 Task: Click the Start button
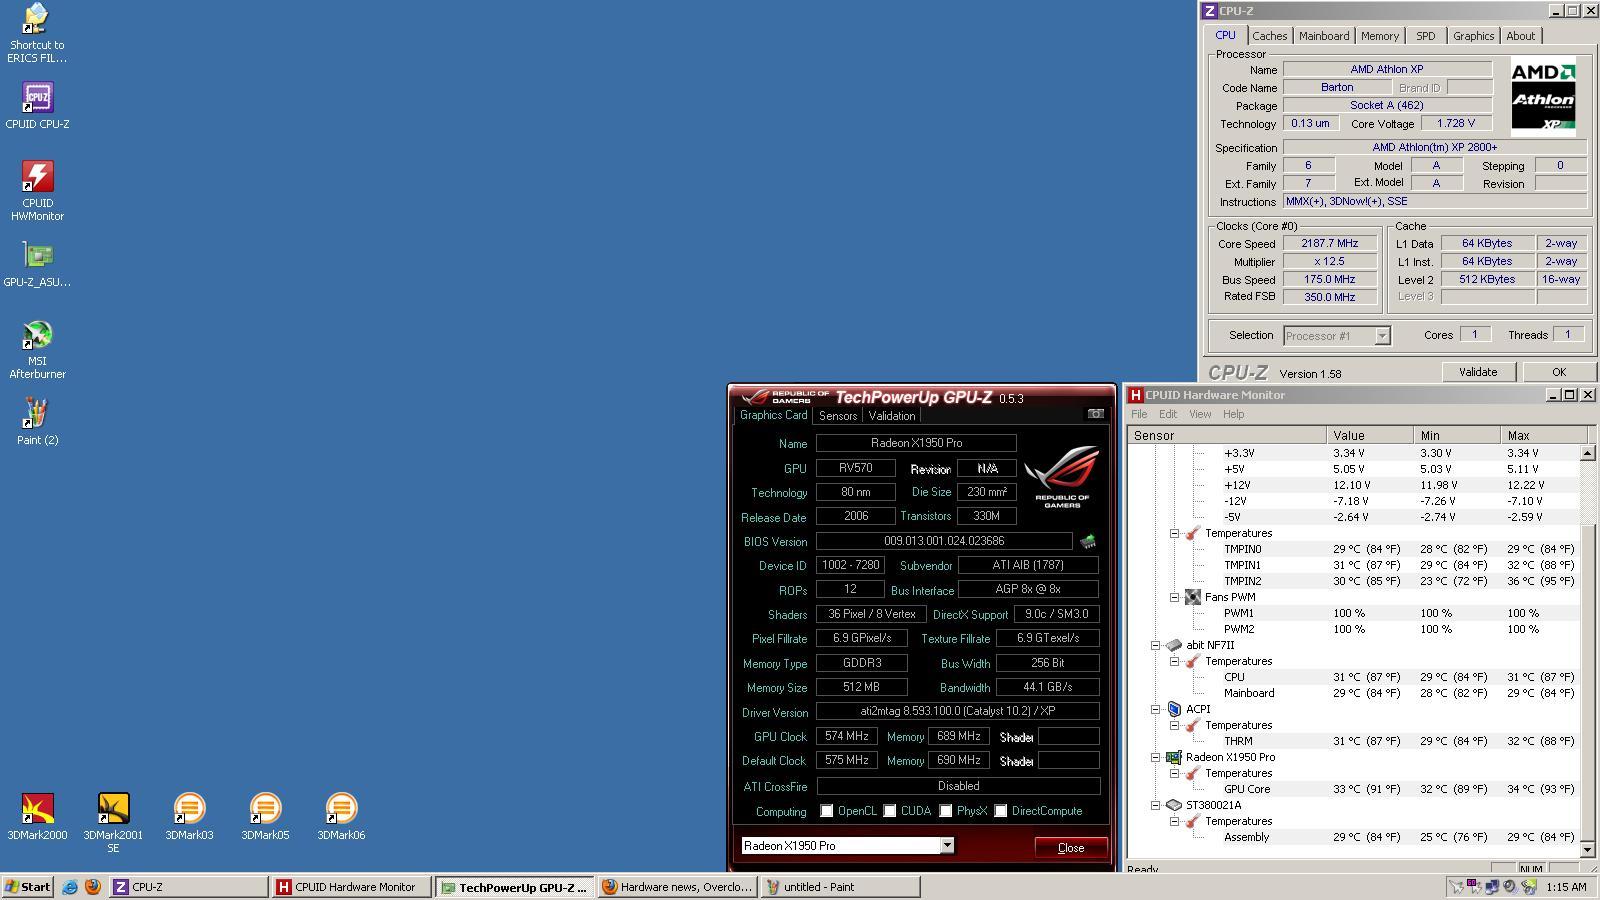point(28,887)
